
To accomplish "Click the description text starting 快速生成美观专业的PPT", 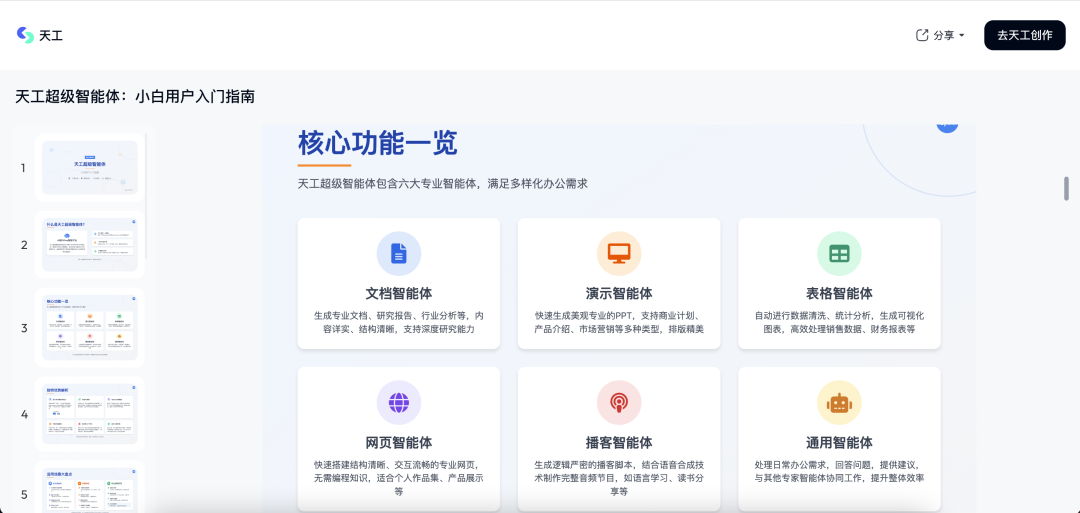I will click(x=619, y=322).
